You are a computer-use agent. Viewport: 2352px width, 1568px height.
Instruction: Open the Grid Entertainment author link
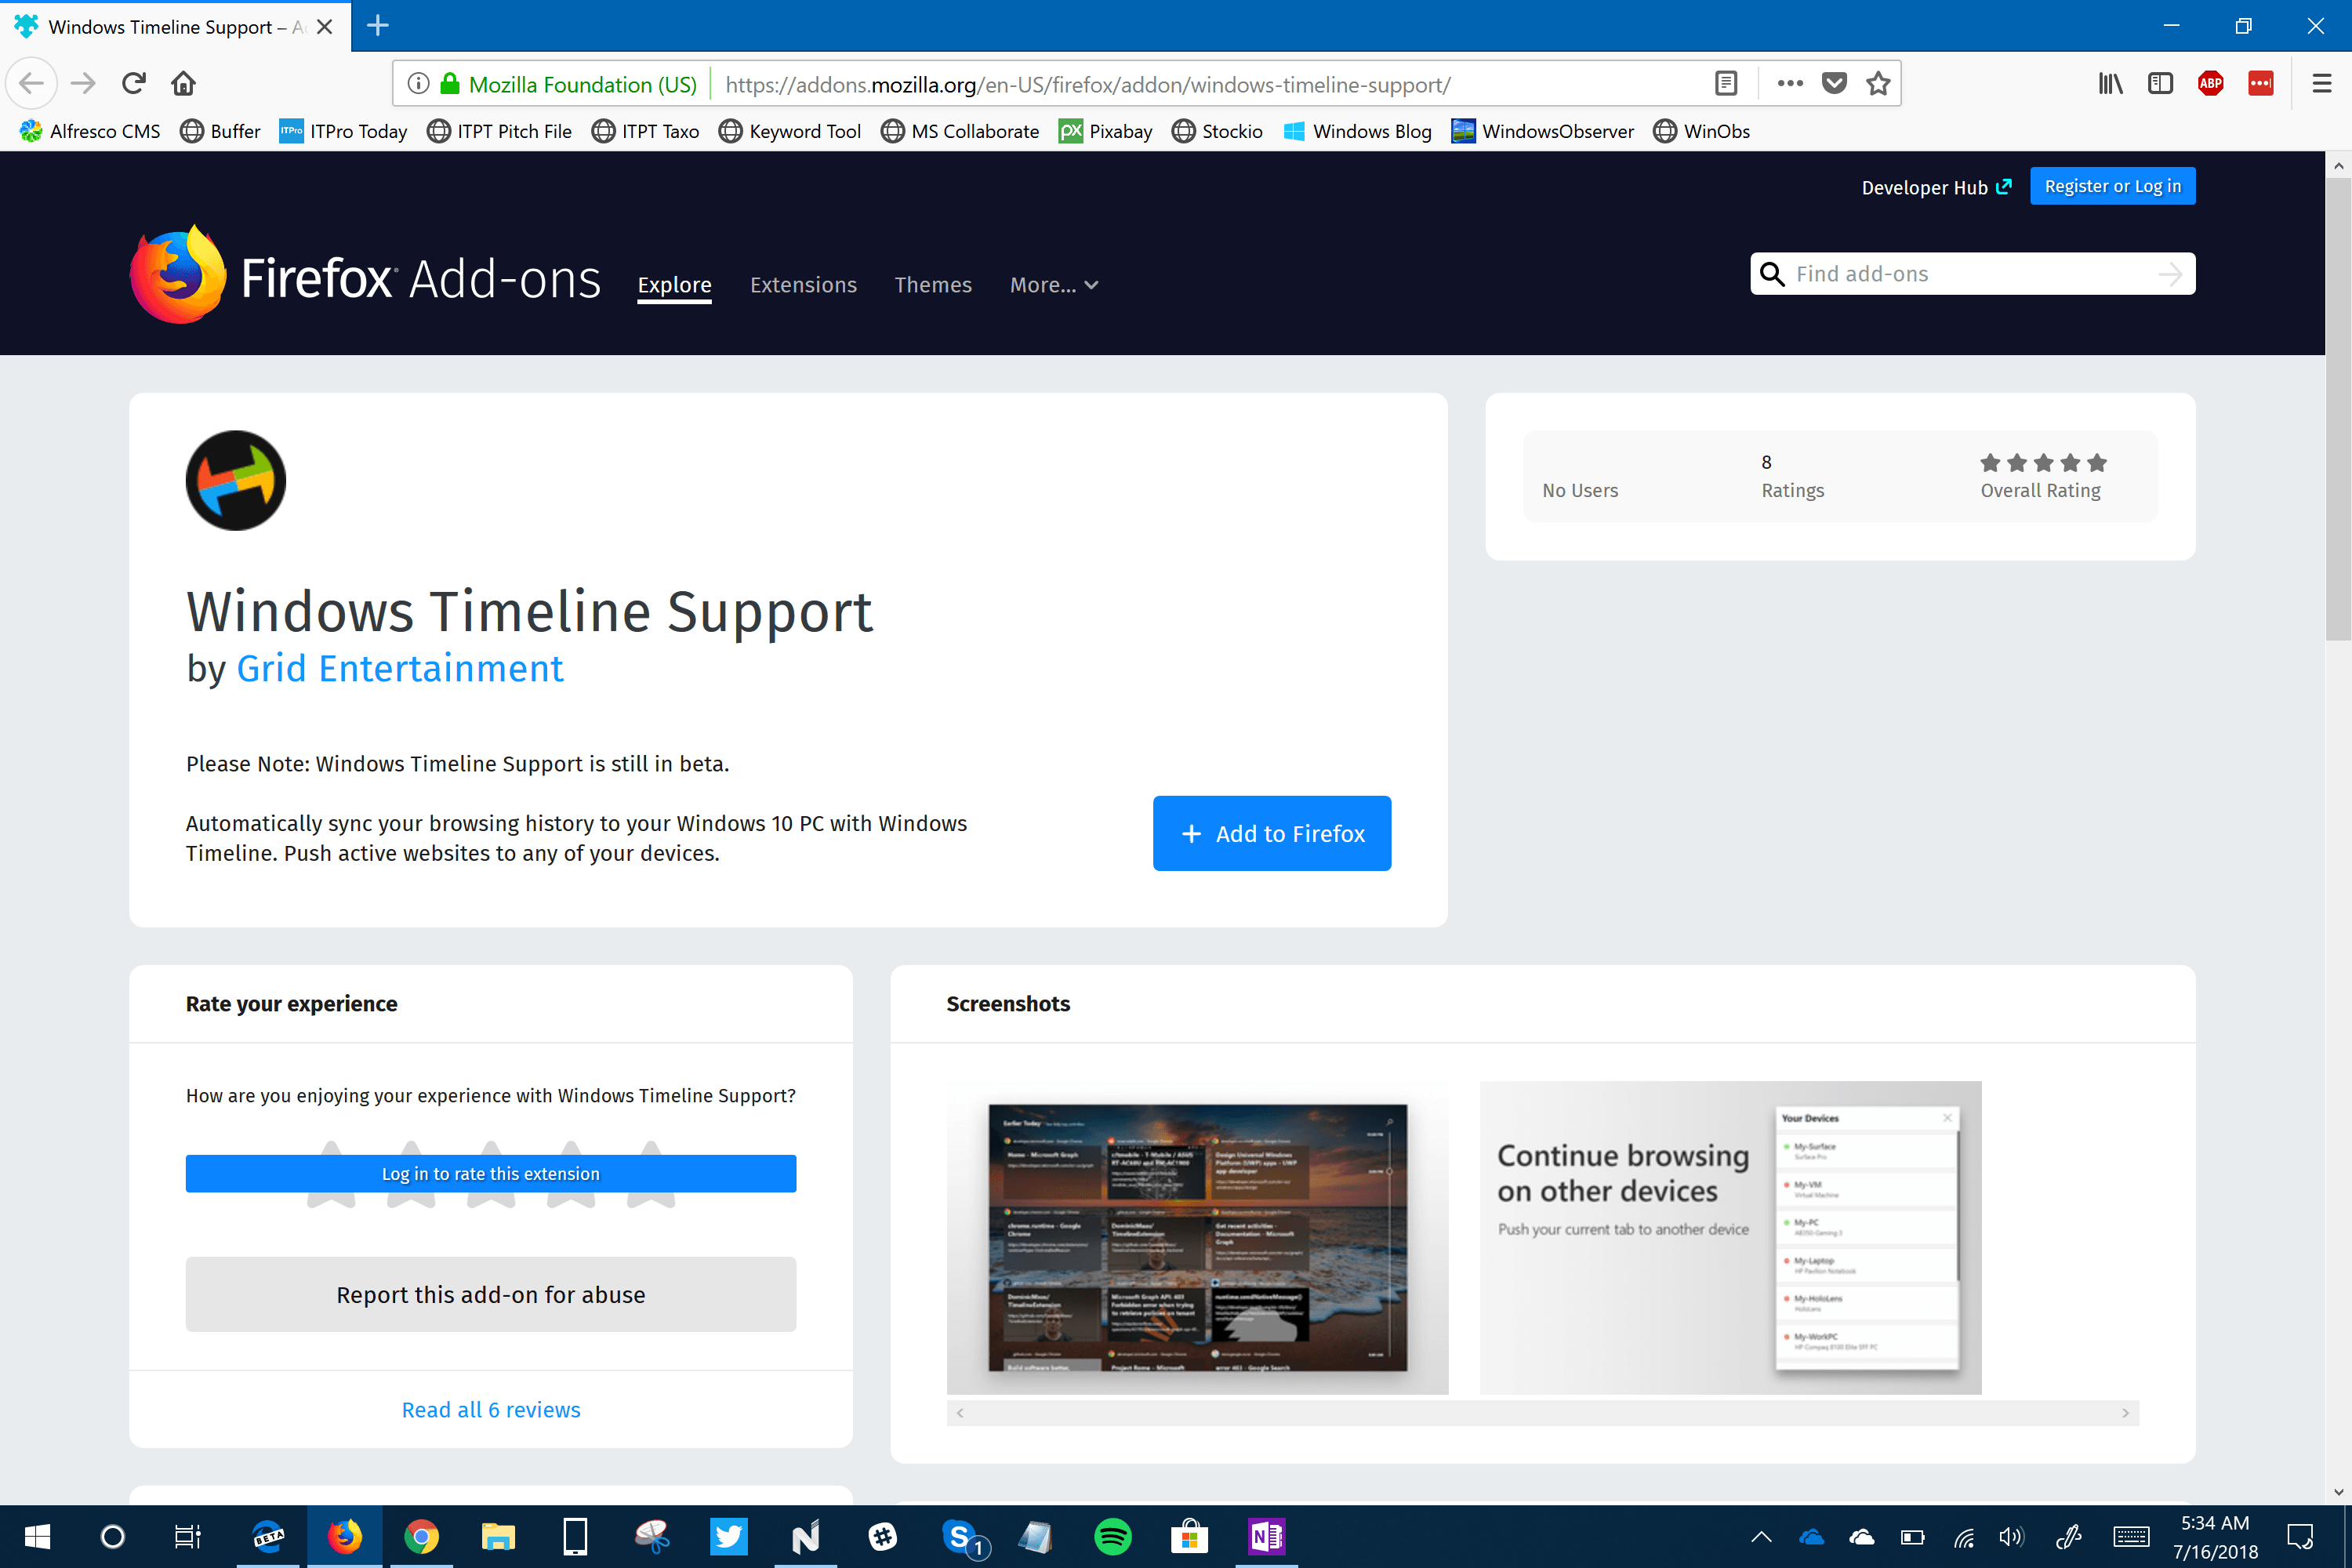coord(400,669)
